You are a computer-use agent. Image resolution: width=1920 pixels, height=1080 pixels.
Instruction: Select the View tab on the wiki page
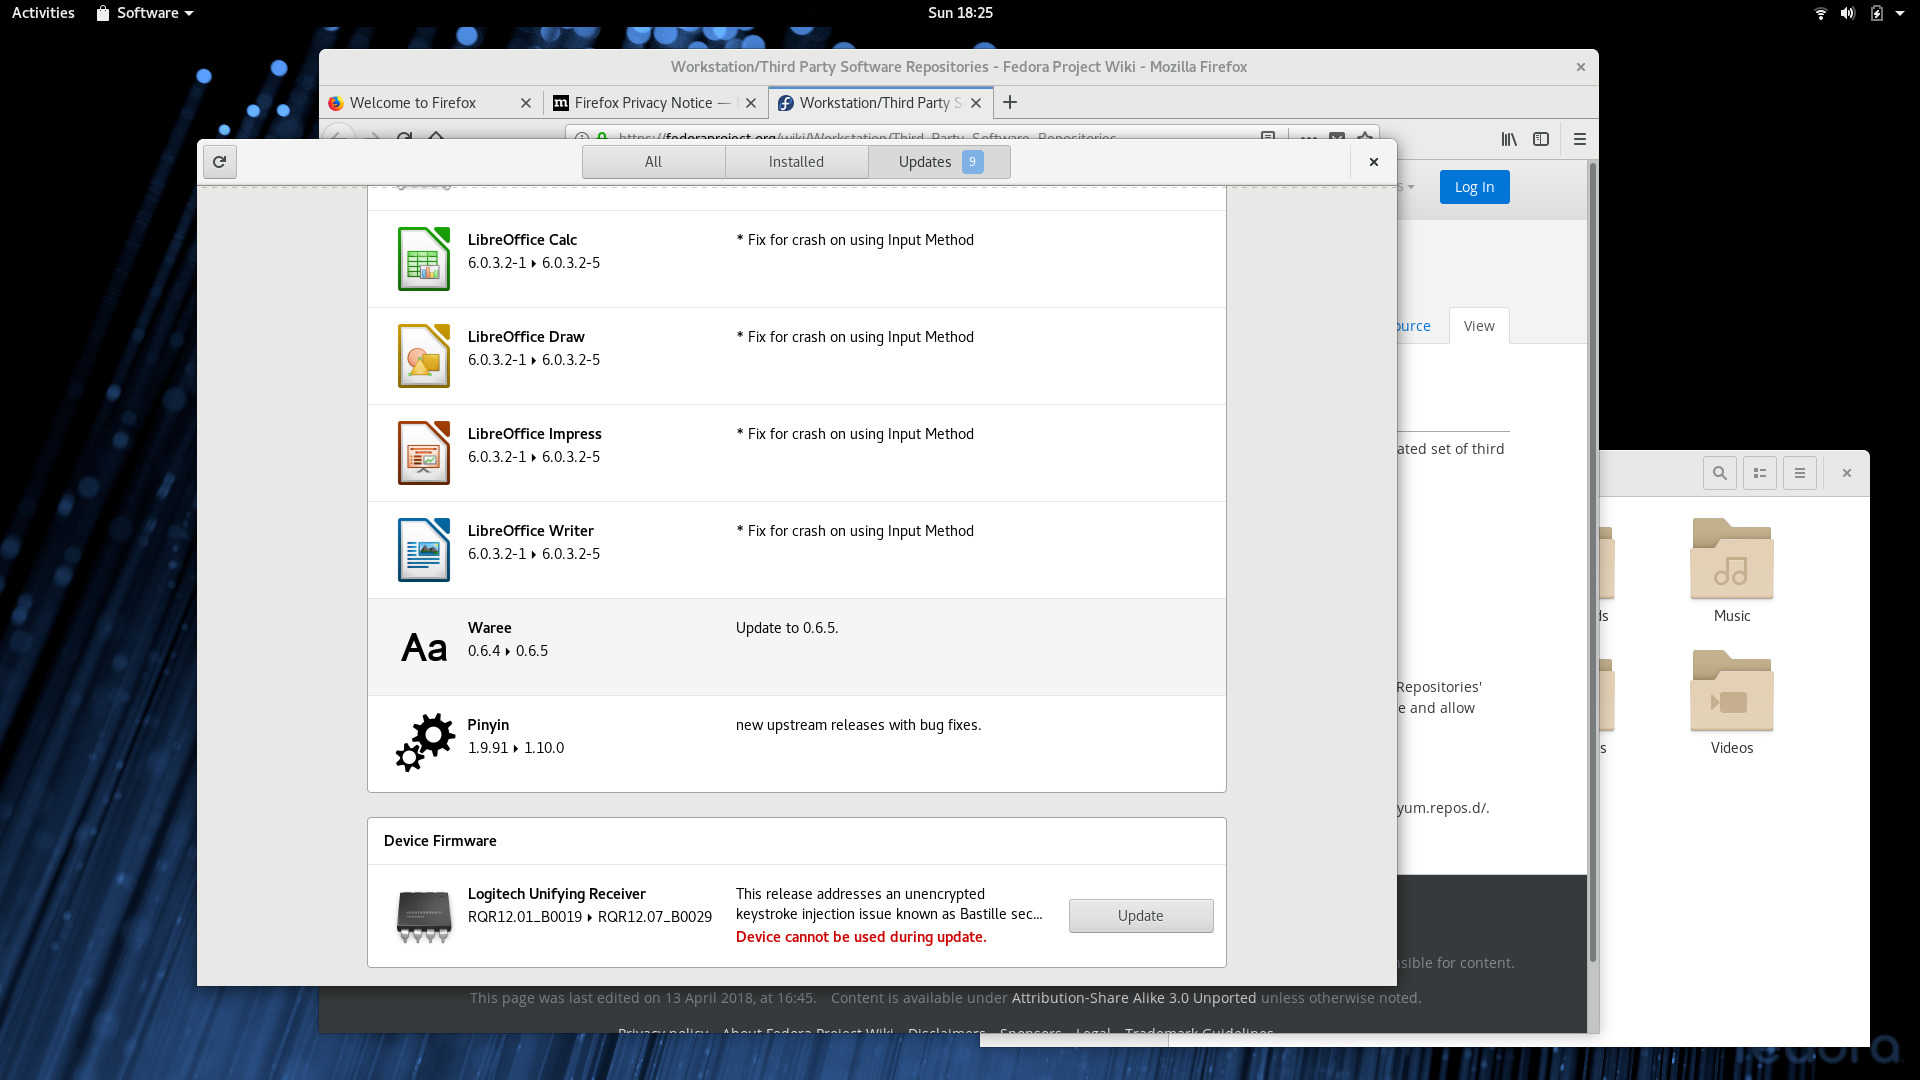(1479, 326)
